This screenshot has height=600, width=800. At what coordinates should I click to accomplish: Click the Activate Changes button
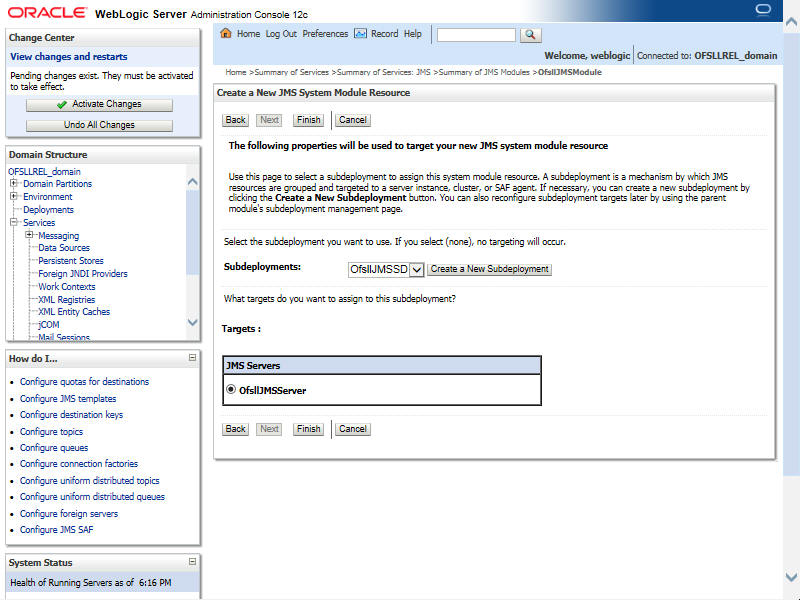click(99, 105)
